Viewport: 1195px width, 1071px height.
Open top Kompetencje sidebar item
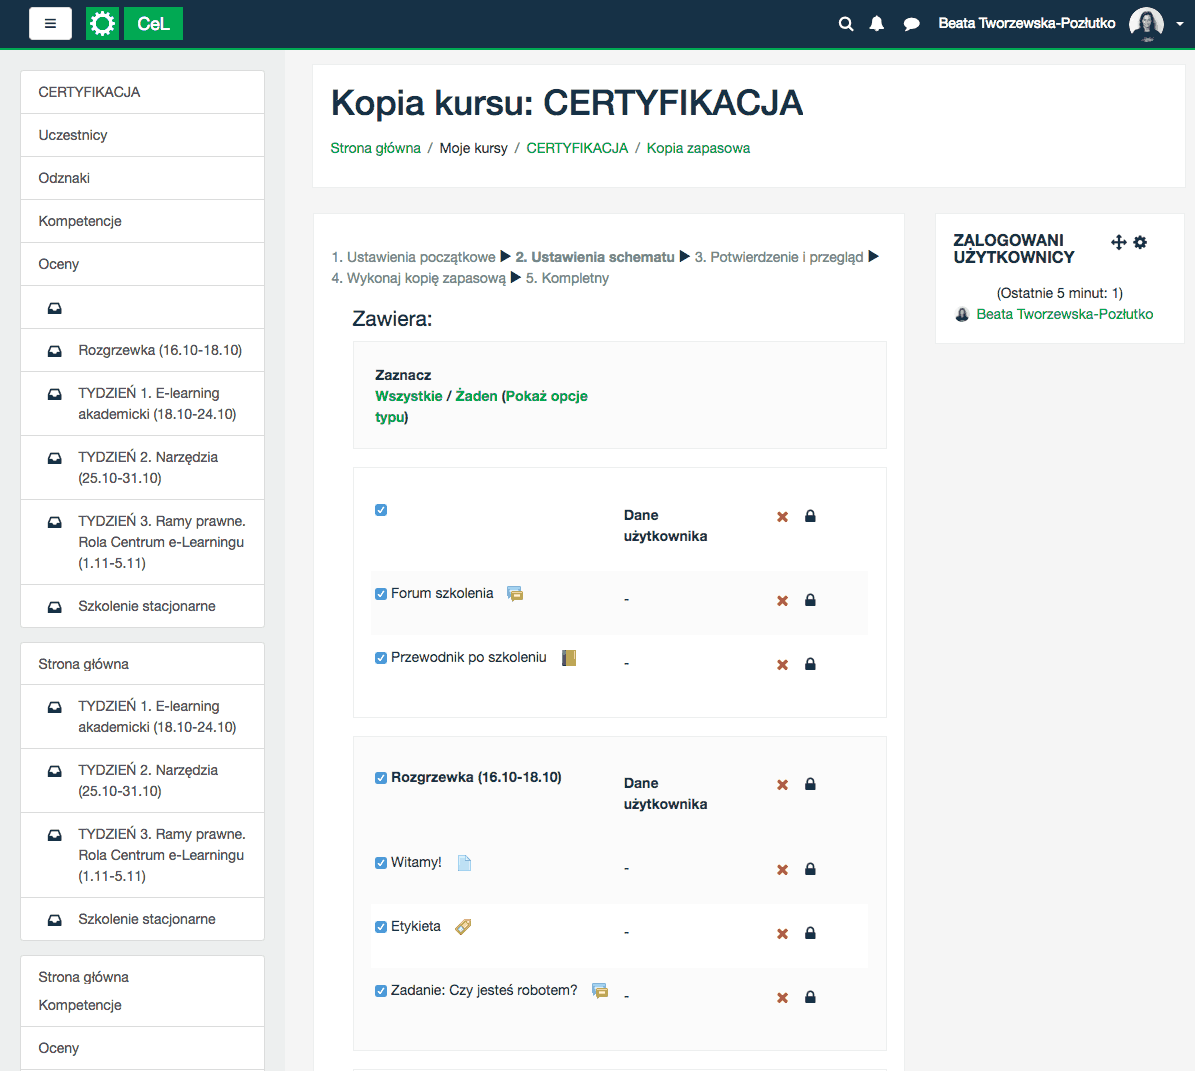pyautogui.click(x=143, y=221)
